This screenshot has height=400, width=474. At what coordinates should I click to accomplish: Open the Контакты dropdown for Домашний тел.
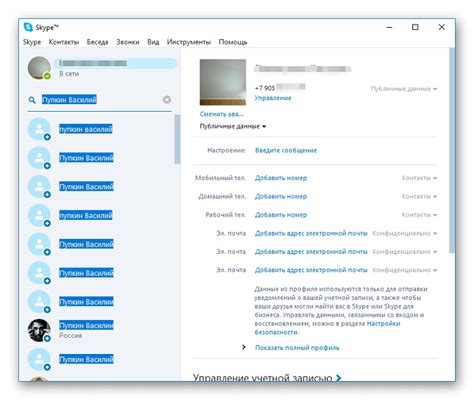pos(419,196)
